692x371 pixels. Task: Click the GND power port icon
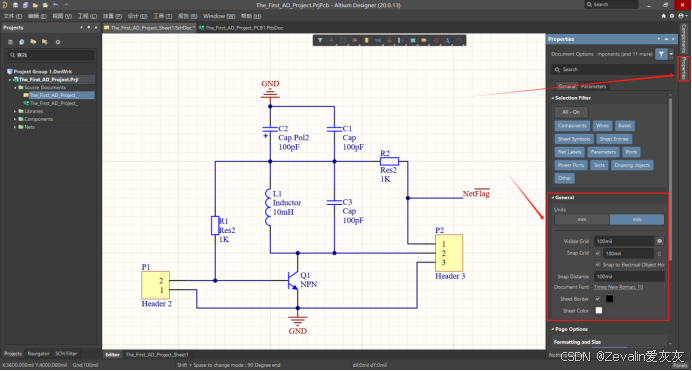[389, 40]
